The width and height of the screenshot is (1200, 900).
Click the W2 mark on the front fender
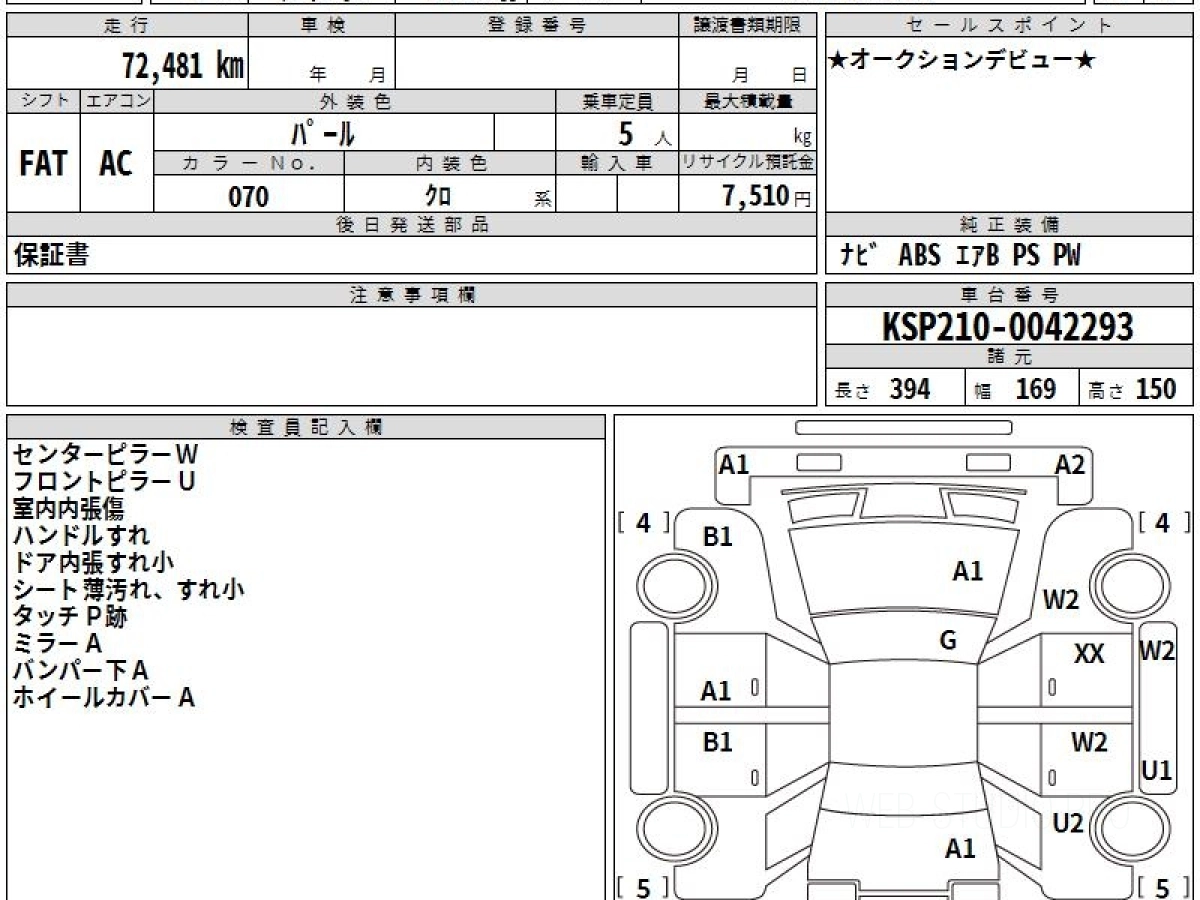tap(1061, 600)
